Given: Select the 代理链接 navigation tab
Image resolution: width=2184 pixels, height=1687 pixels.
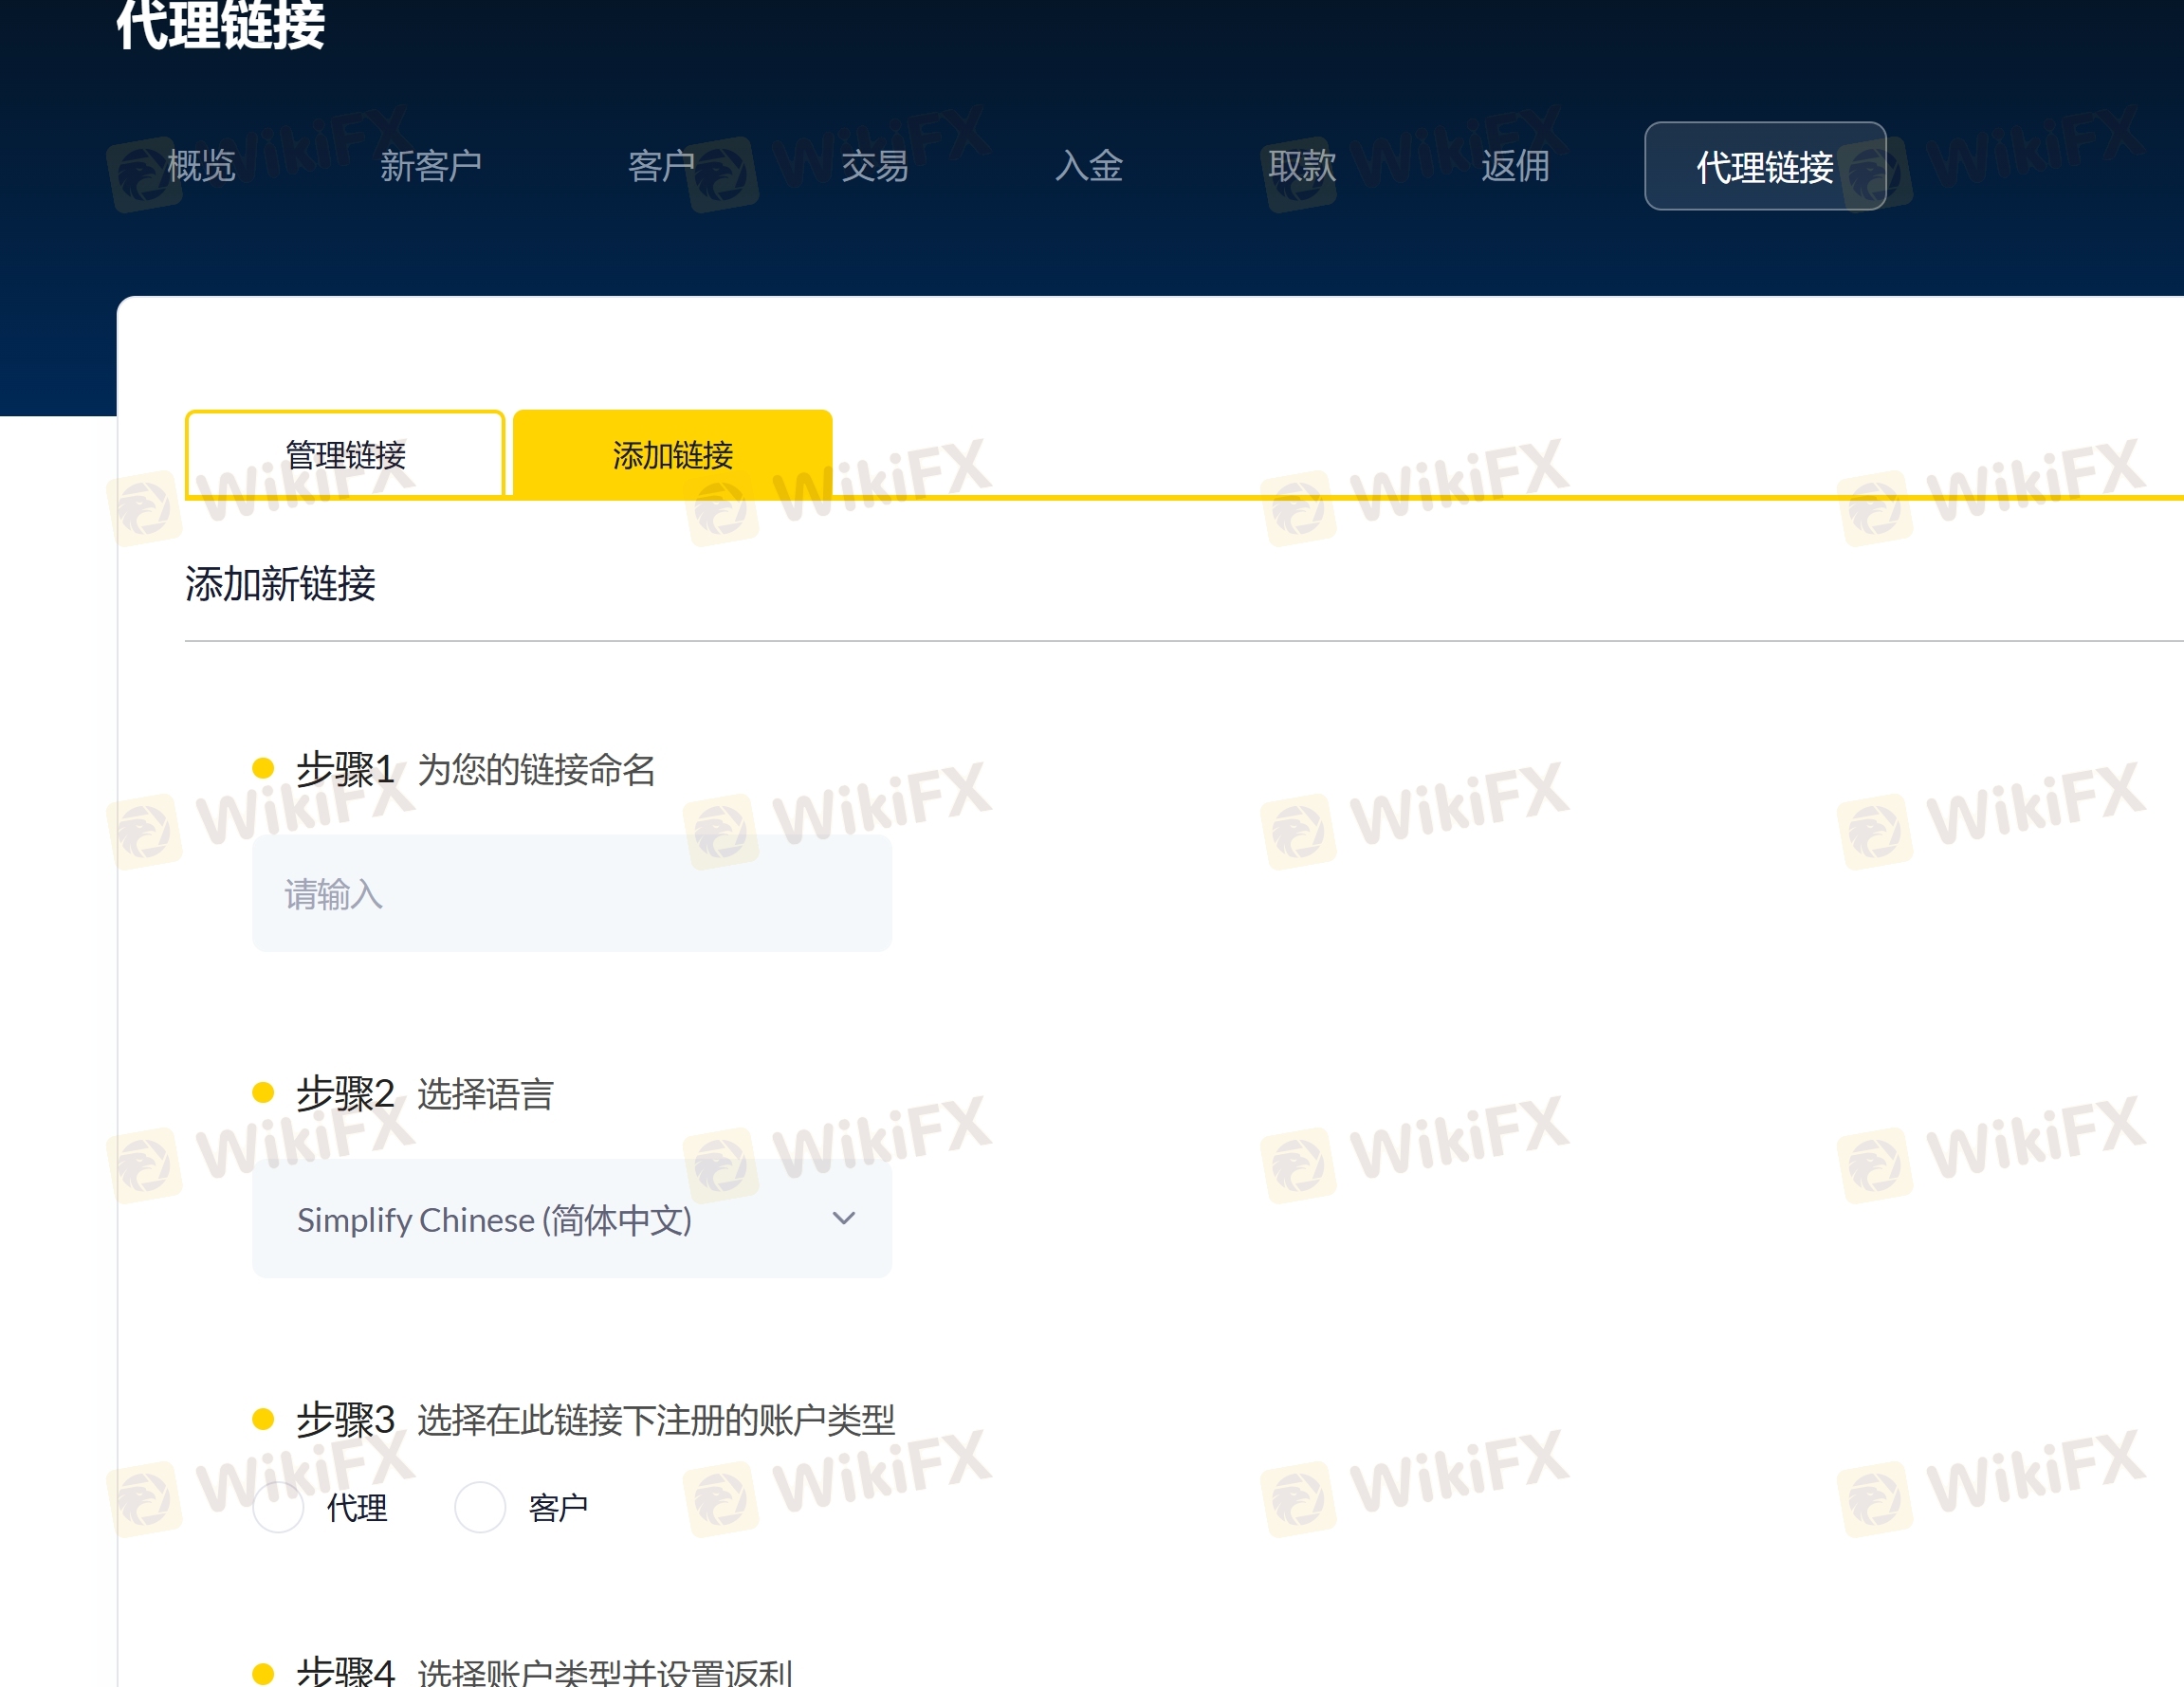Looking at the screenshot, I should (1765, 166).
